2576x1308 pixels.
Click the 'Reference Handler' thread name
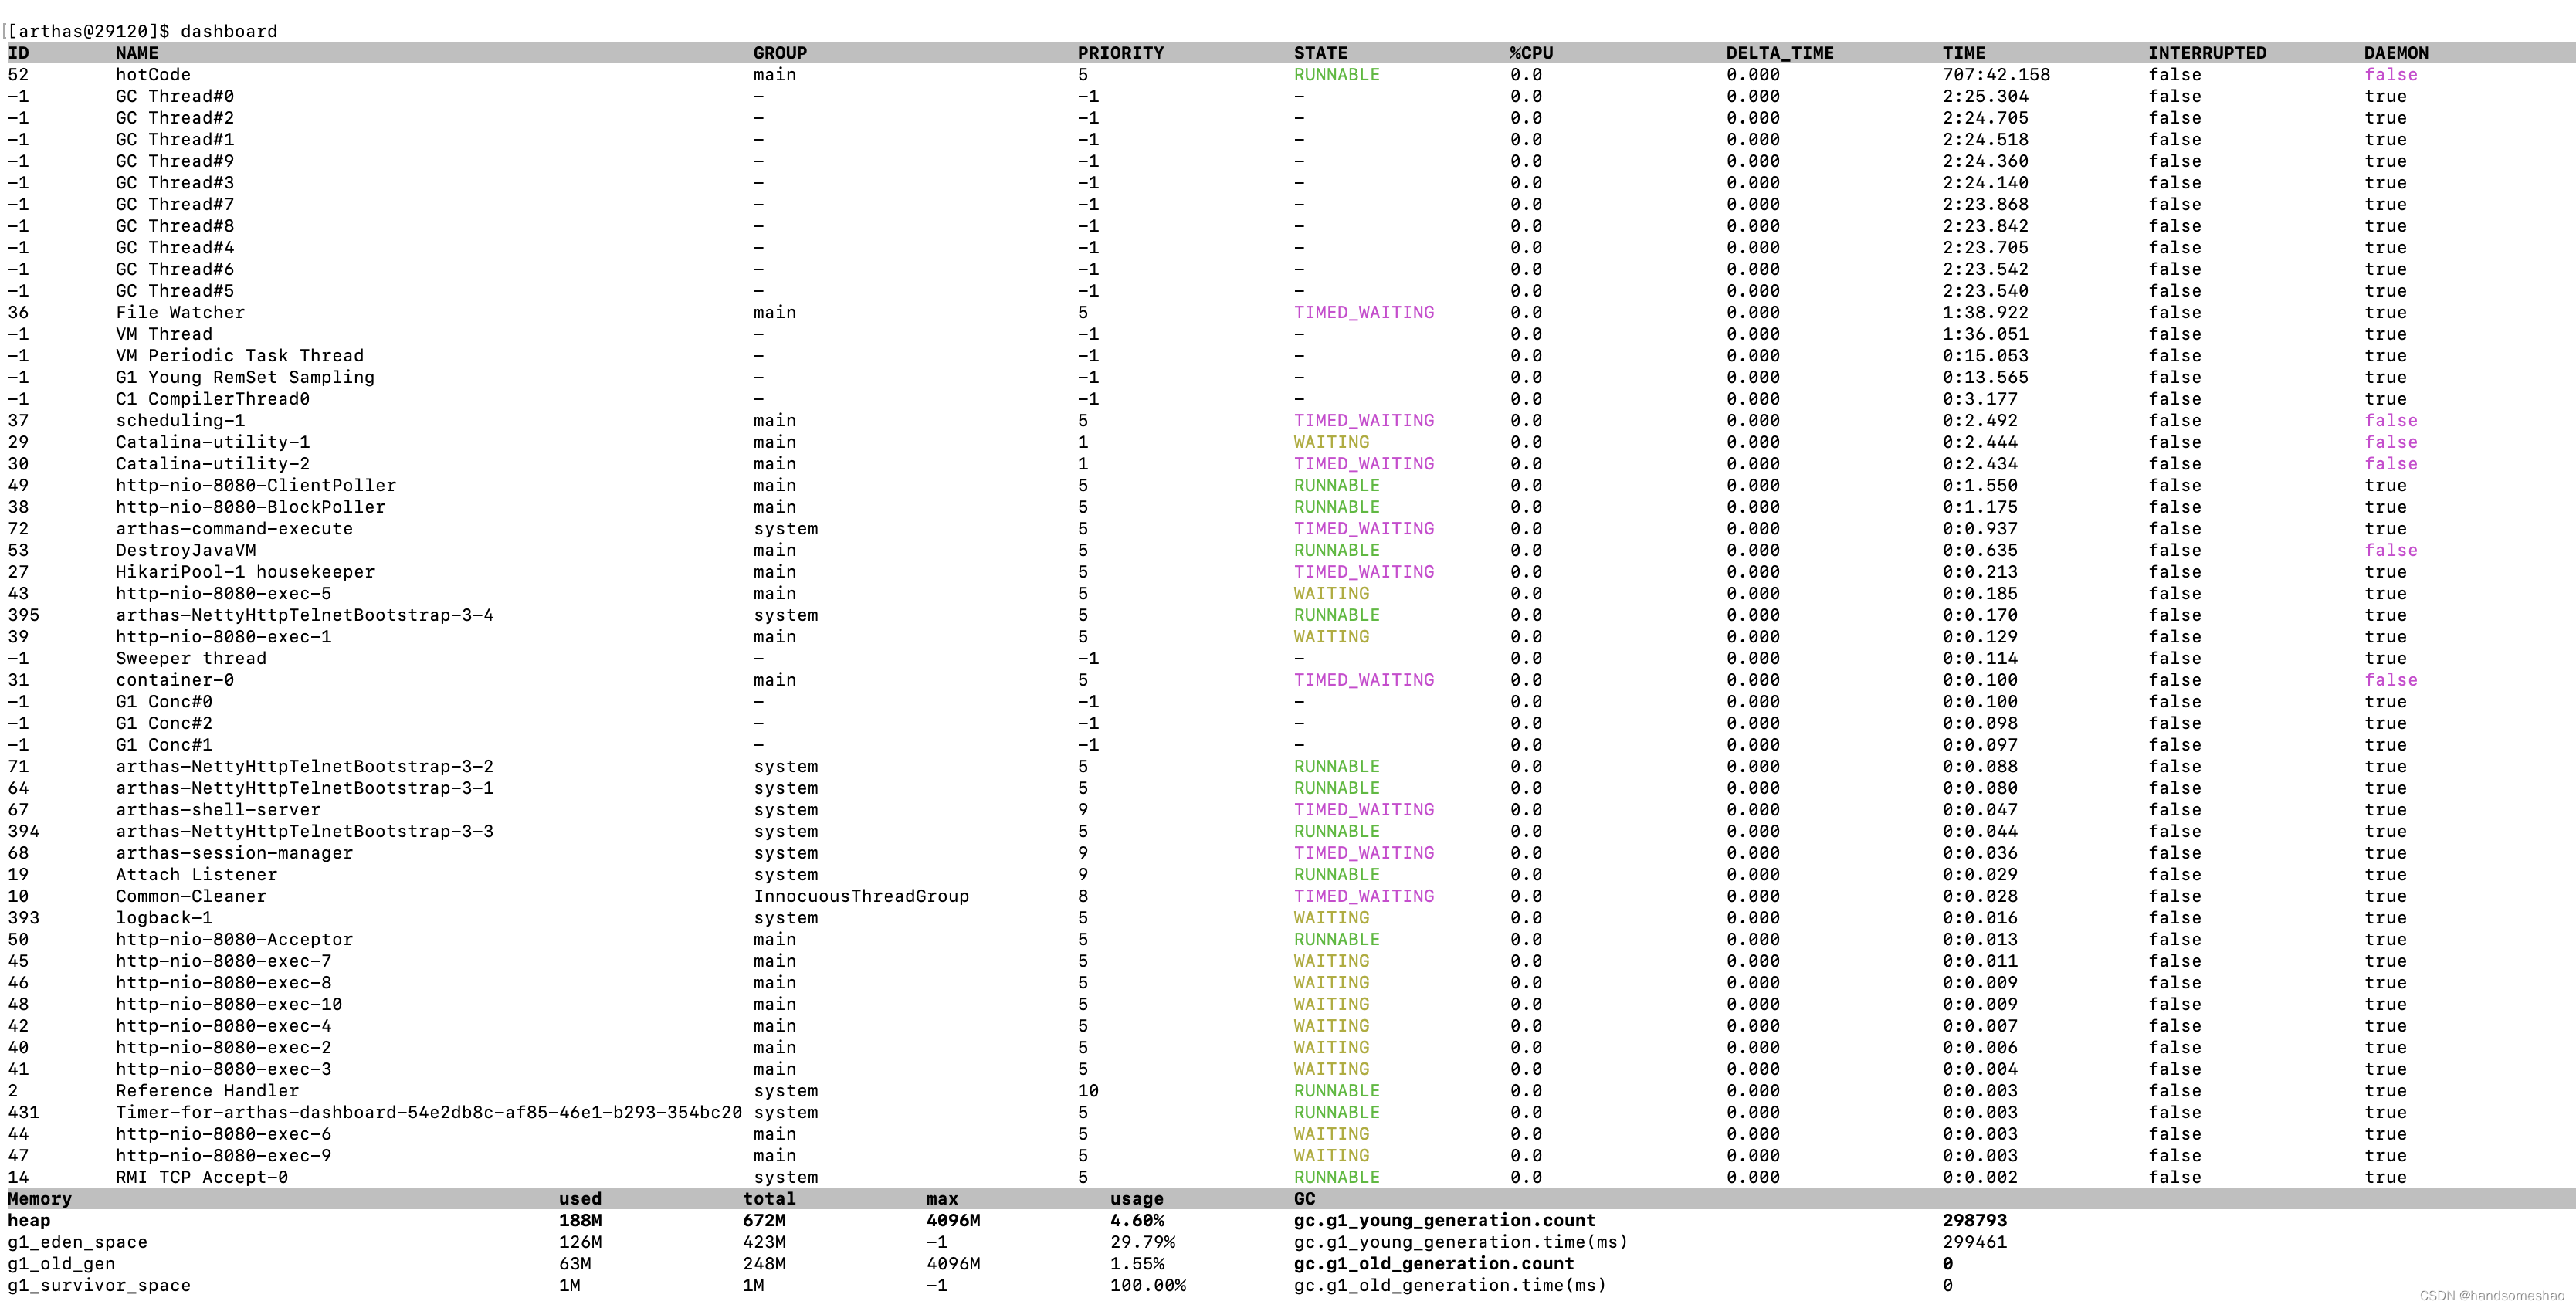click(x=207, y=1091)
